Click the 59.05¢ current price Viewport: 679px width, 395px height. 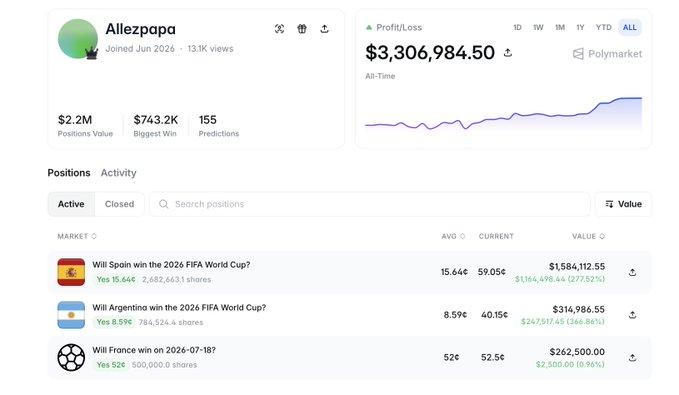click(491, 272)
